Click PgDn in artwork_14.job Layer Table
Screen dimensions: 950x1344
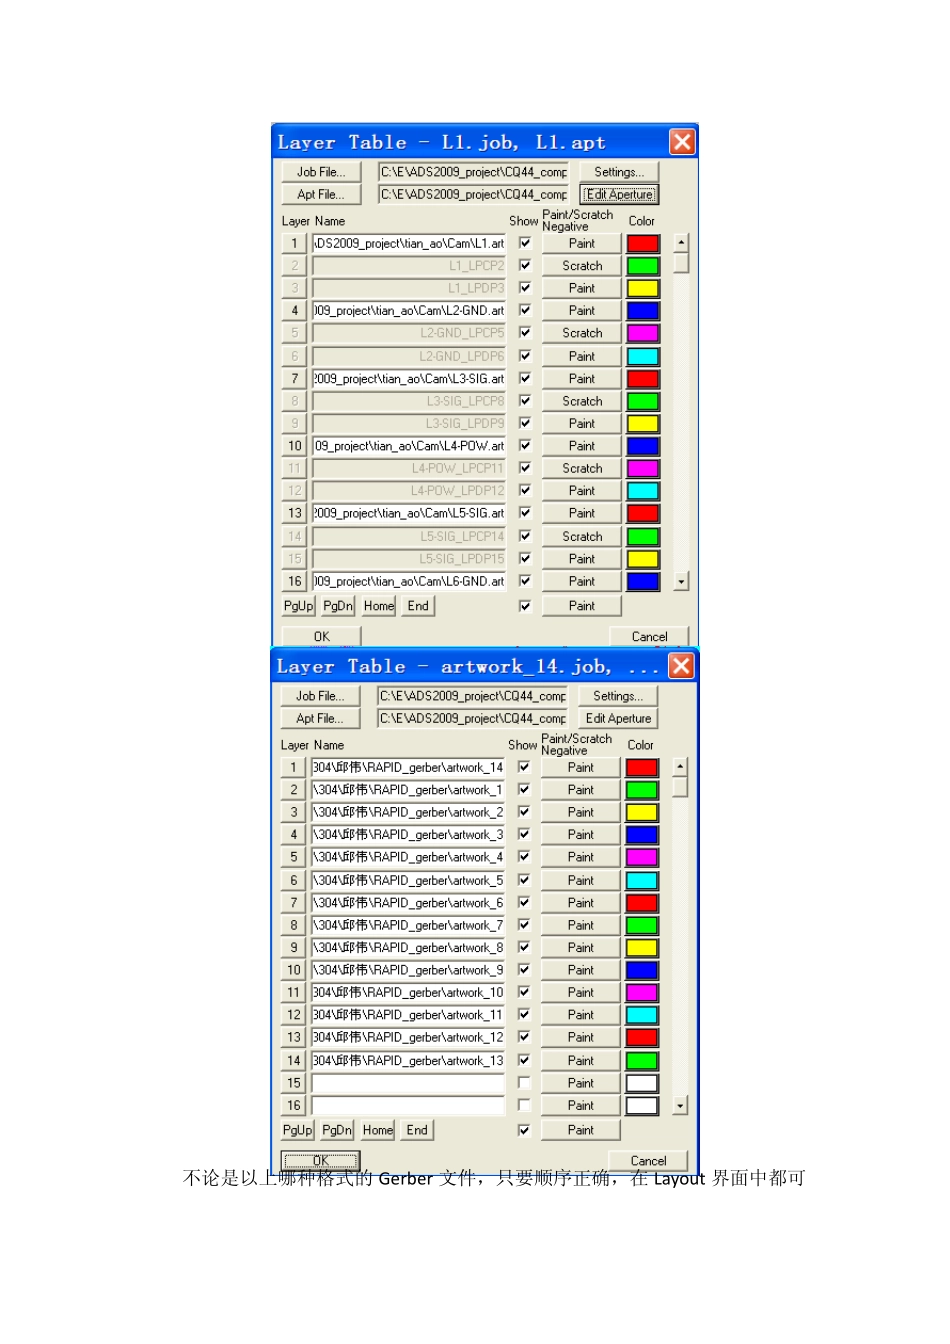tap(337, 1130)
